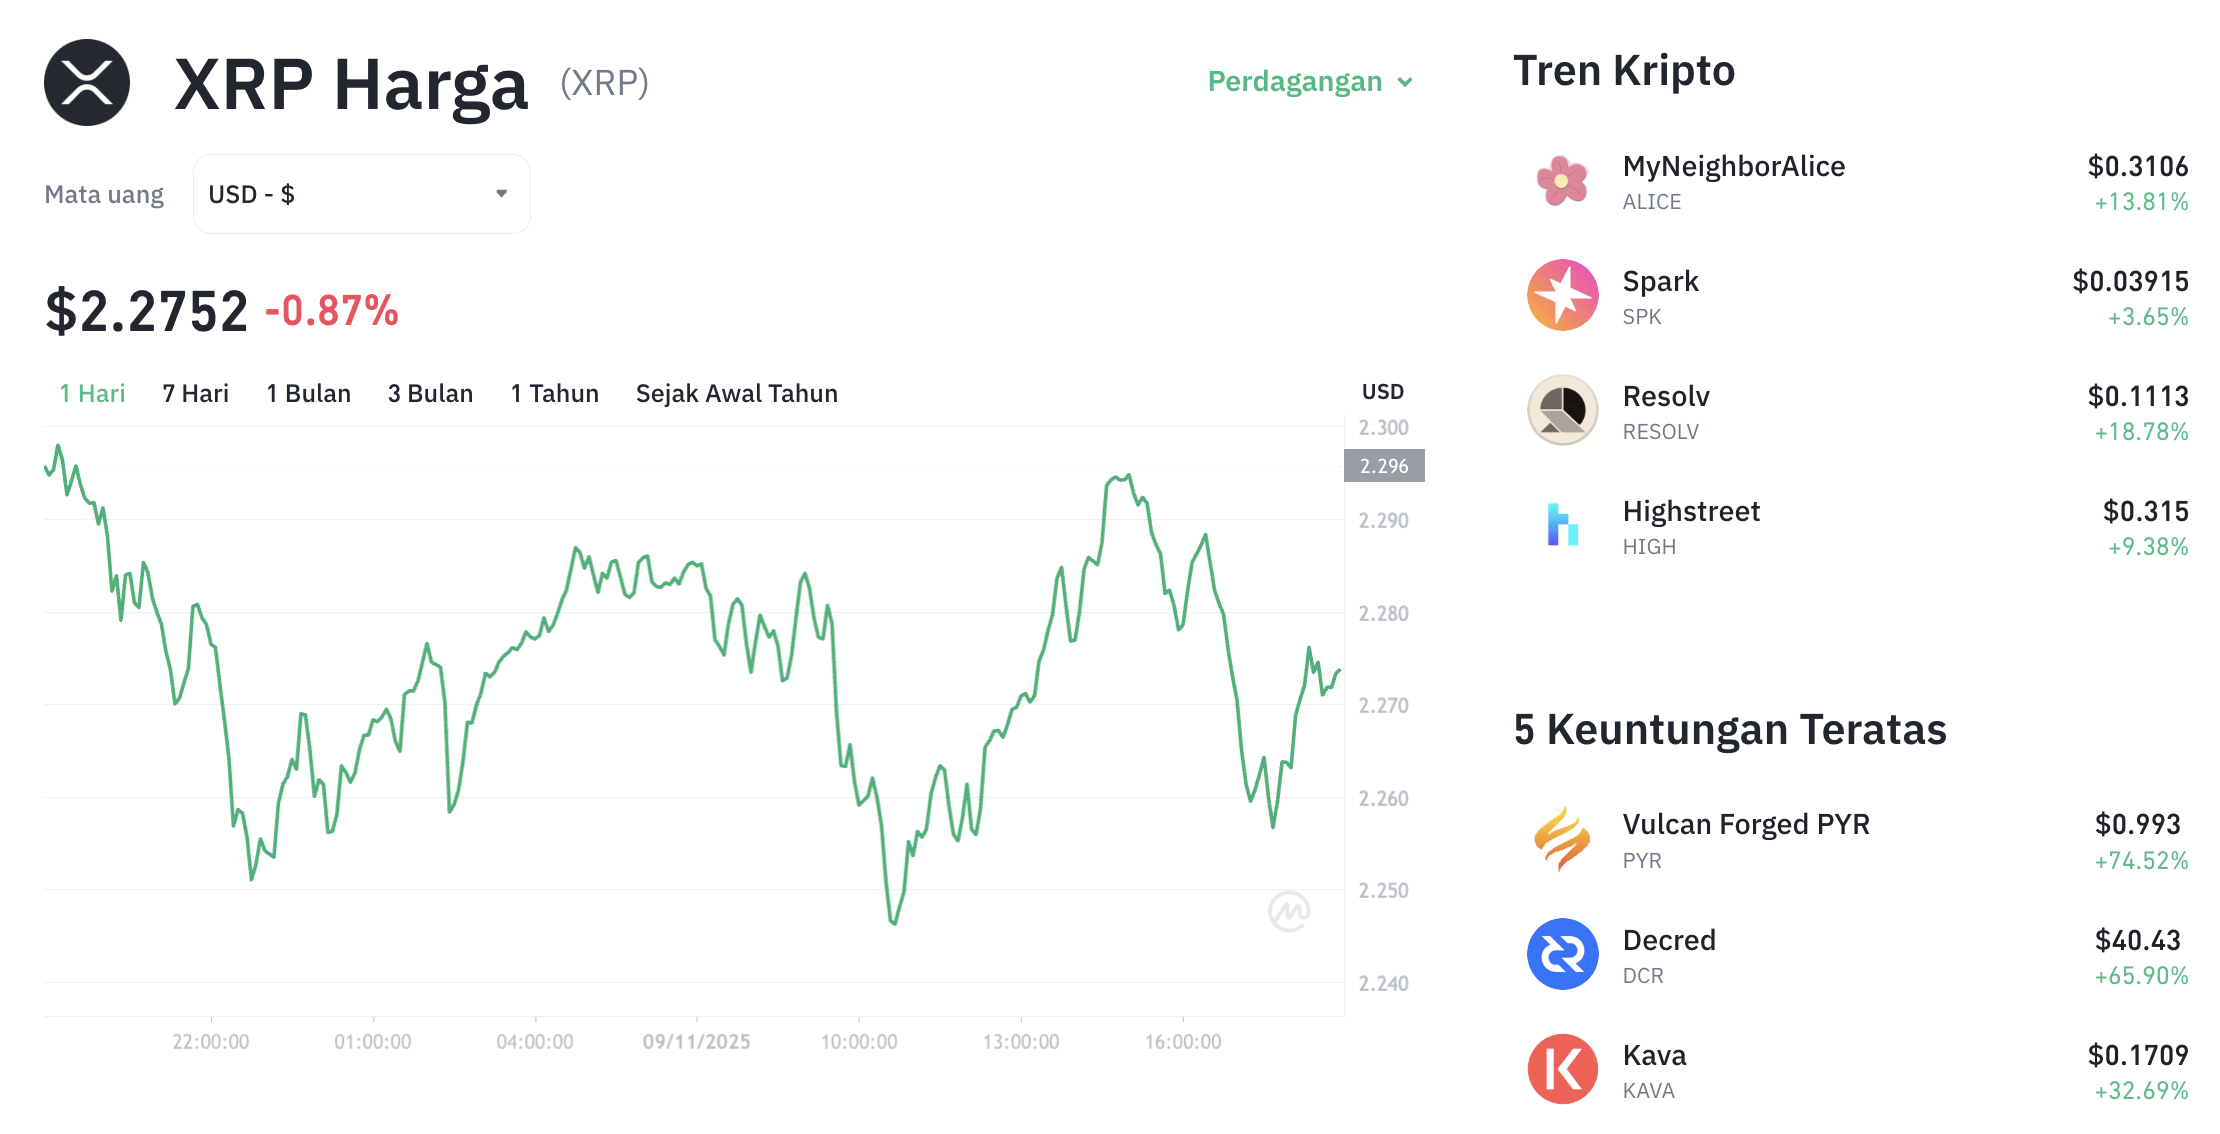Open the Highstreet coin page
Screen dimensions: 2220x1134
(x=1691, y=511)
